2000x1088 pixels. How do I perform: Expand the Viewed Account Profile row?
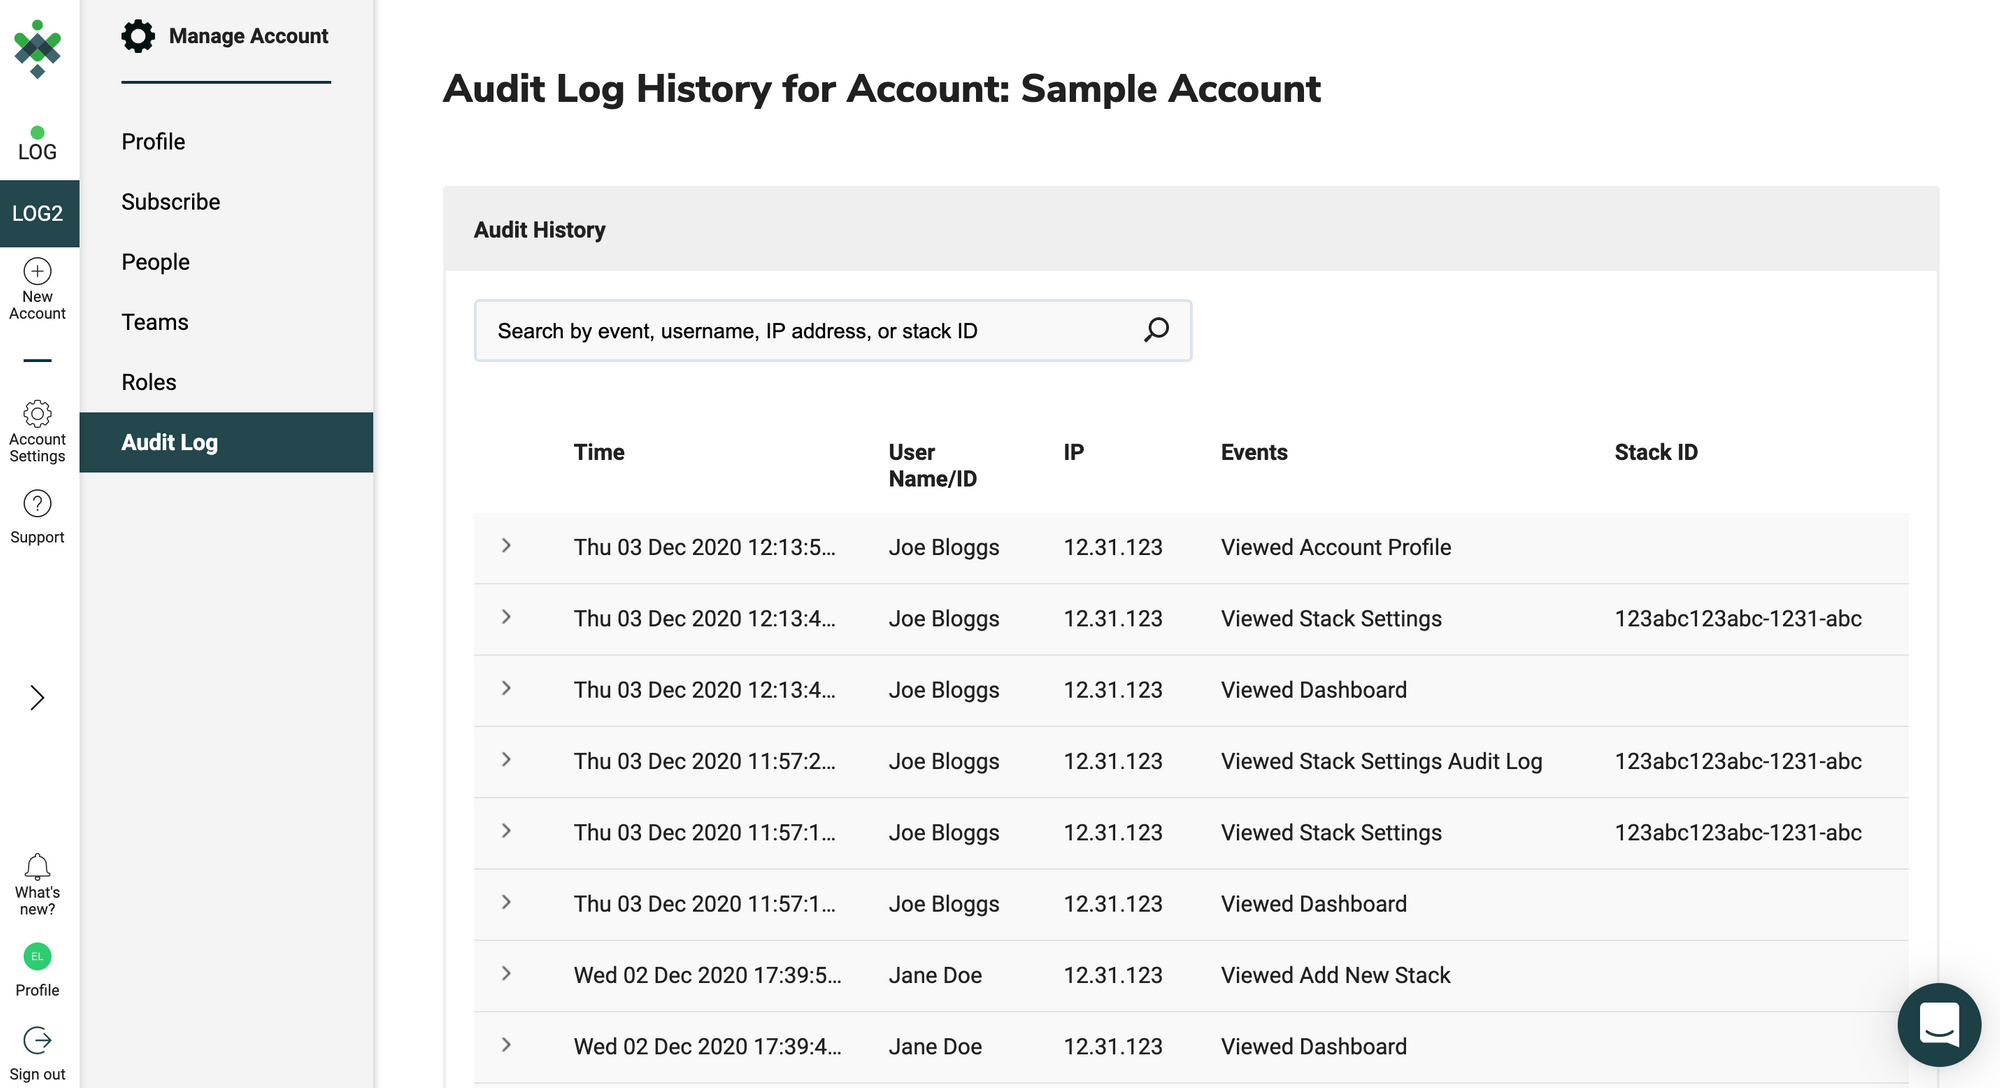coord(506,546)
